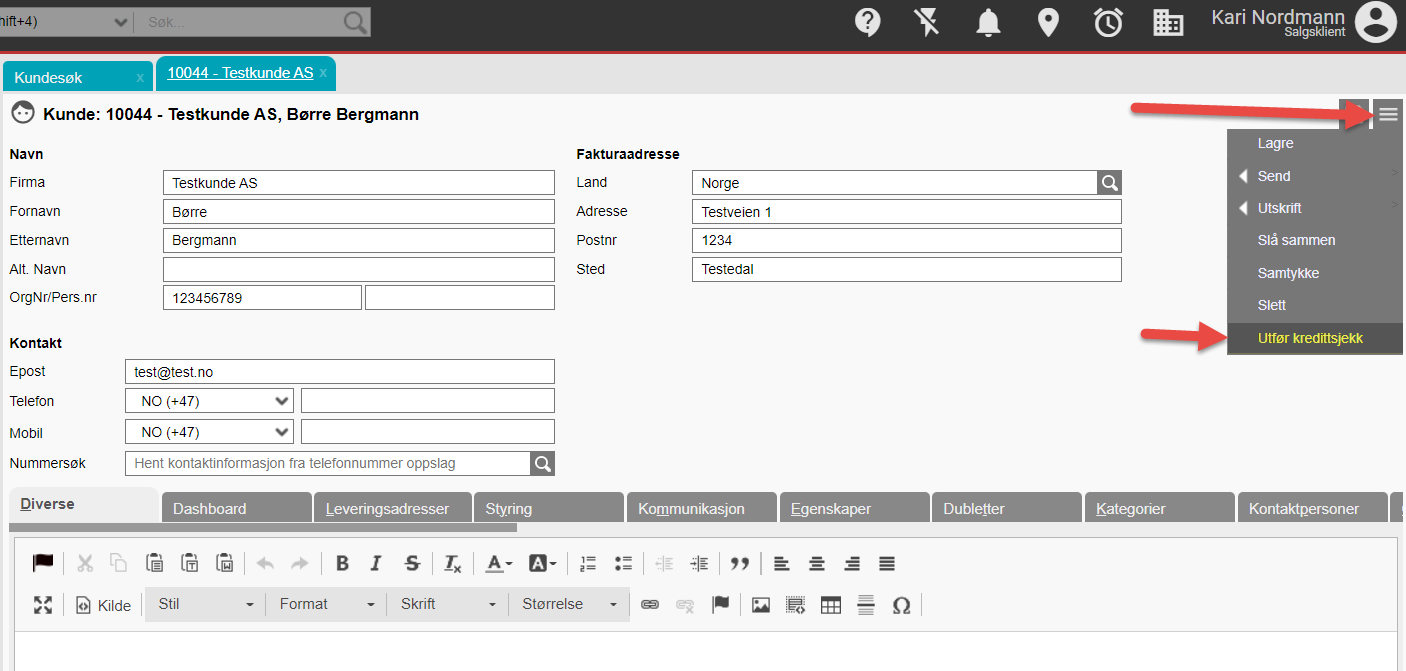The width and height of the screenshot is (1406, 671).
Task: Insert a hyperlink
Action: point(650,604)
